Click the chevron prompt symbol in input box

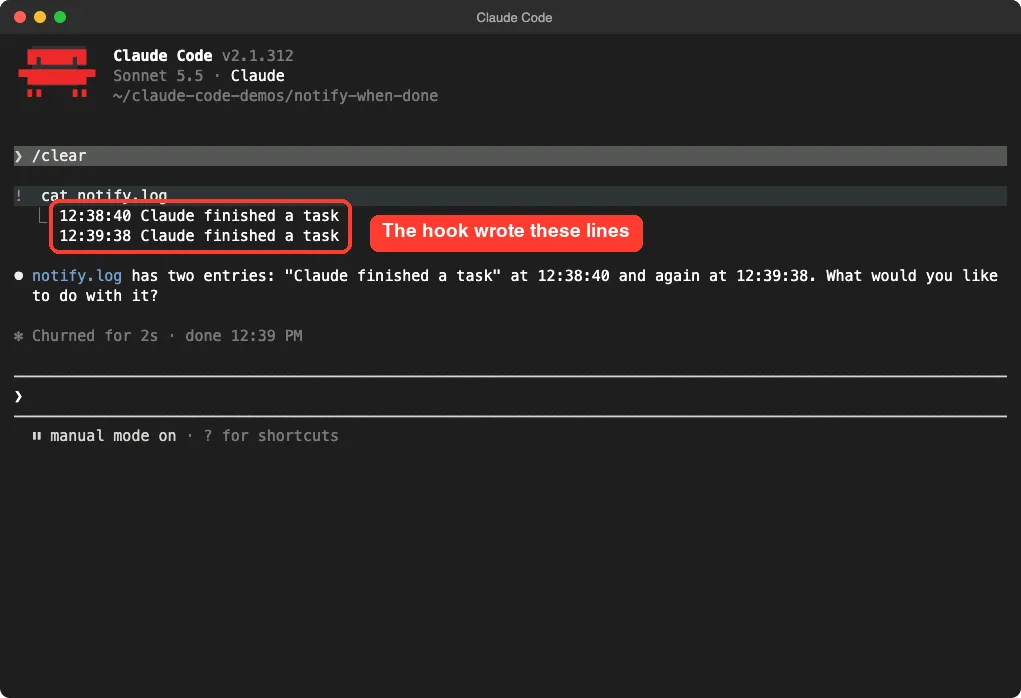point(18,396)
